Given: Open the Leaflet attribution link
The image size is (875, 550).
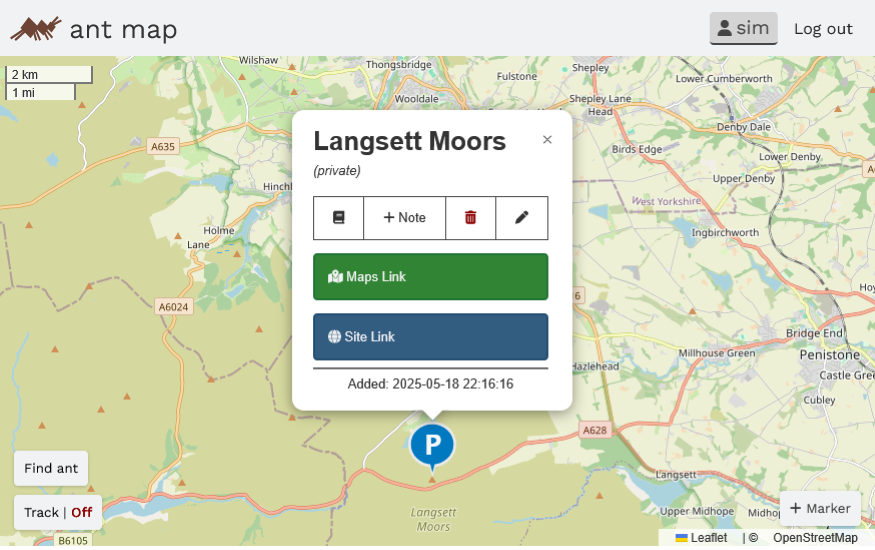Looking at the screenshot, I should click(x=708, y=538).
